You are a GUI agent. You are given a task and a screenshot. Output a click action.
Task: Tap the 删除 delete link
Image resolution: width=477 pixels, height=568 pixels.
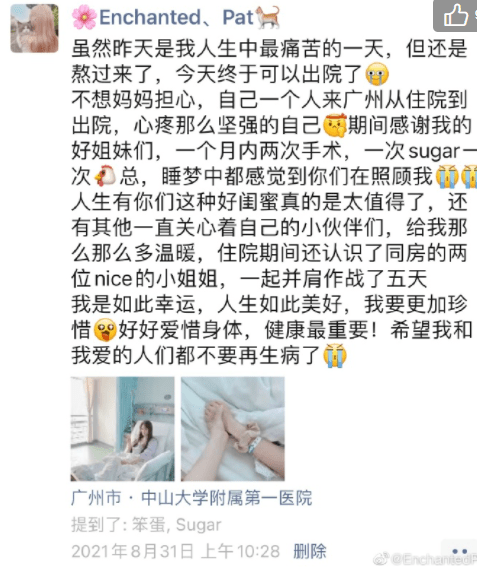pos(310,551)
